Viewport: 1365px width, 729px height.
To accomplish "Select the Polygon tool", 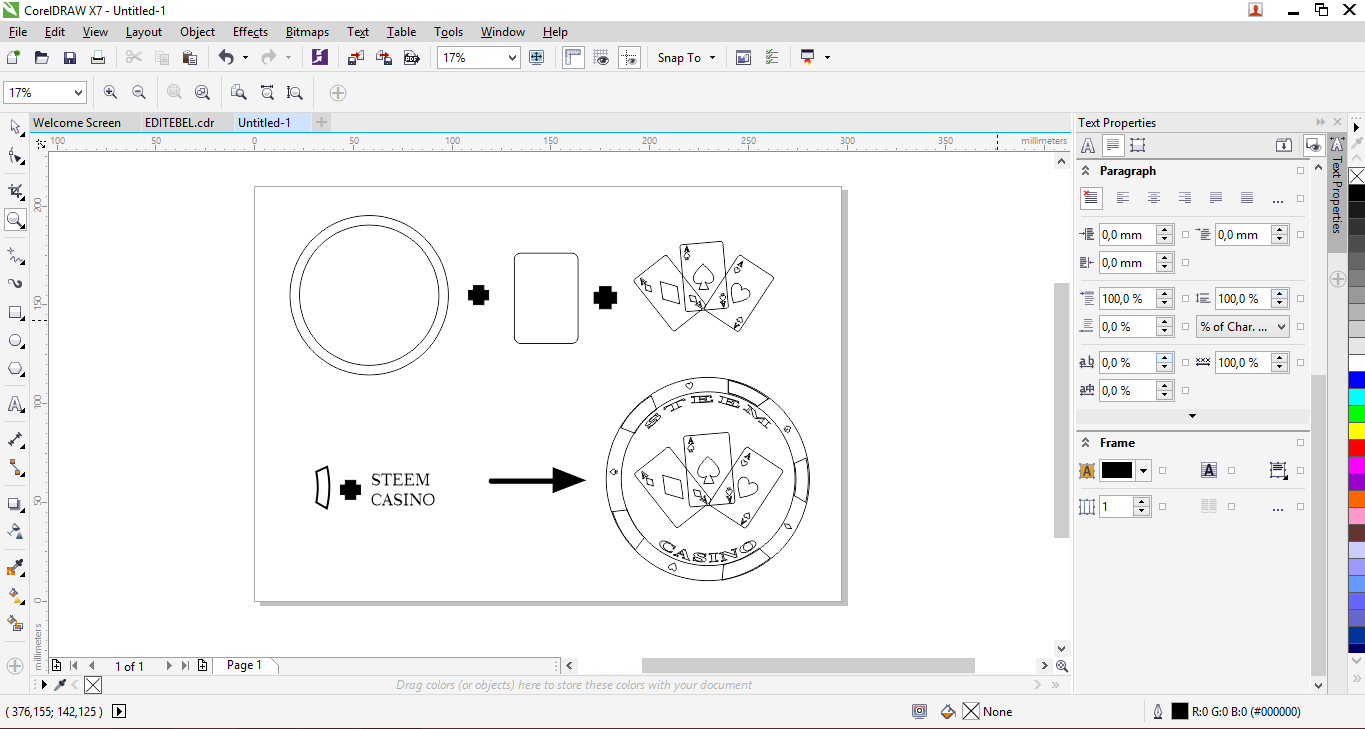I will pos(15,369).
